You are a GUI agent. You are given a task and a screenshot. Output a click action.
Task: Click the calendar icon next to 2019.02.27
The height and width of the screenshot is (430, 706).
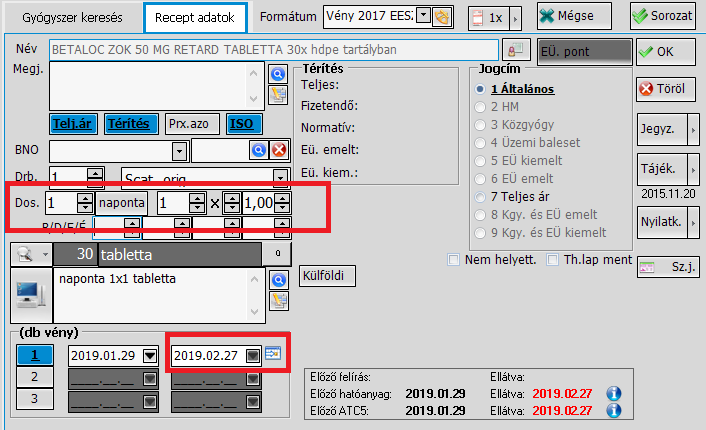point(273,354)
